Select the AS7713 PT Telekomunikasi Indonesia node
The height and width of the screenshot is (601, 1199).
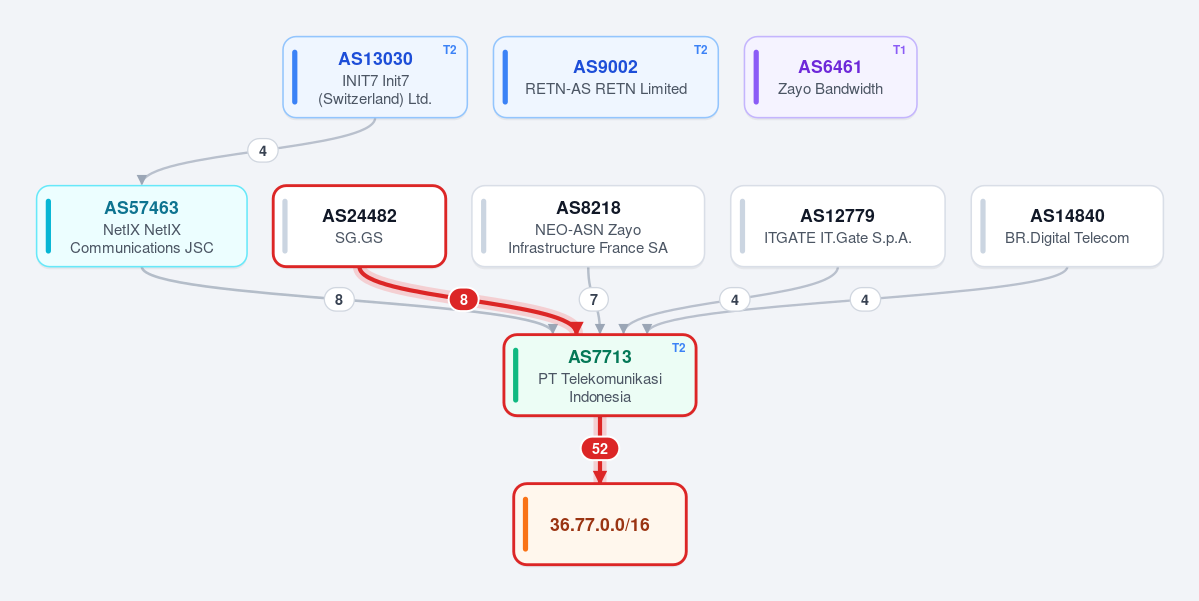click(x=600, y=375)
